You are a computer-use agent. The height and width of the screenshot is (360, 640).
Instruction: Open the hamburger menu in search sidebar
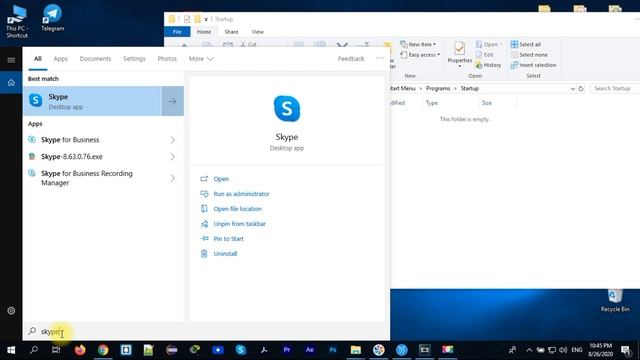click(x=11, y=60)
